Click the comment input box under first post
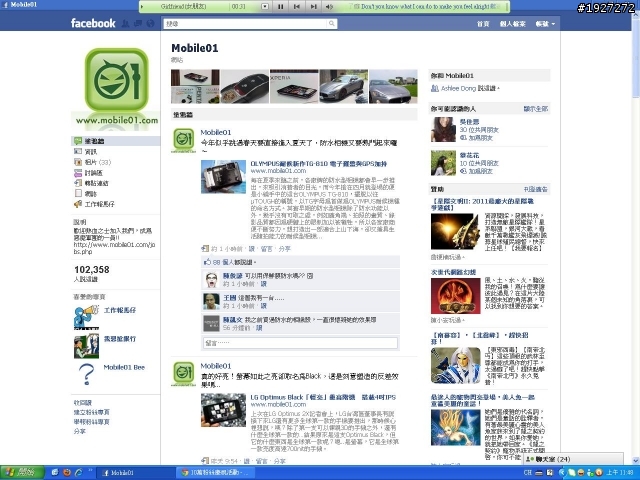Screen dimensions: 640x480 pyautogui.click(x=300, y=343)
